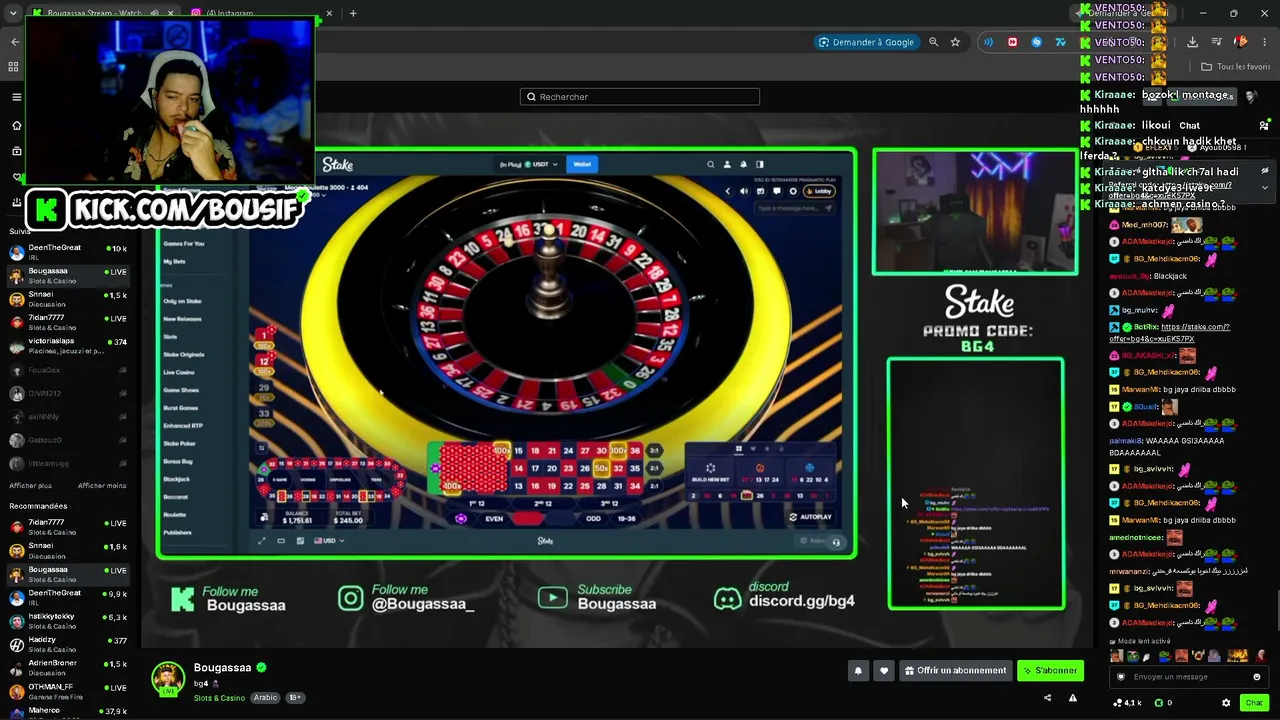Open victoriaslaps channel in the sidebar
This screenshot has height=720, width=1280.
tap(67, 346)
